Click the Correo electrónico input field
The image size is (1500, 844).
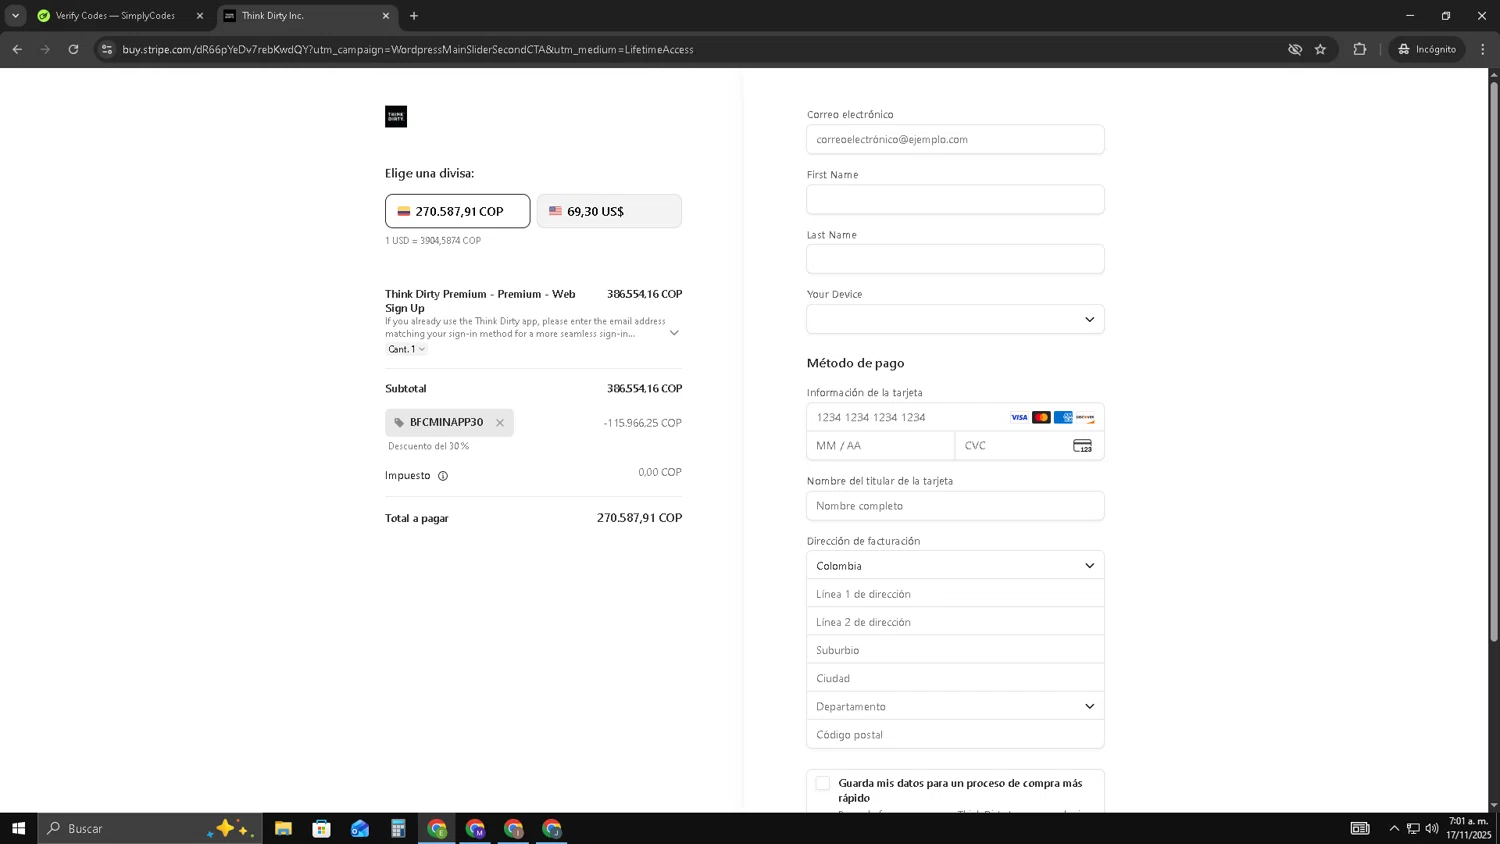(955, 140)
